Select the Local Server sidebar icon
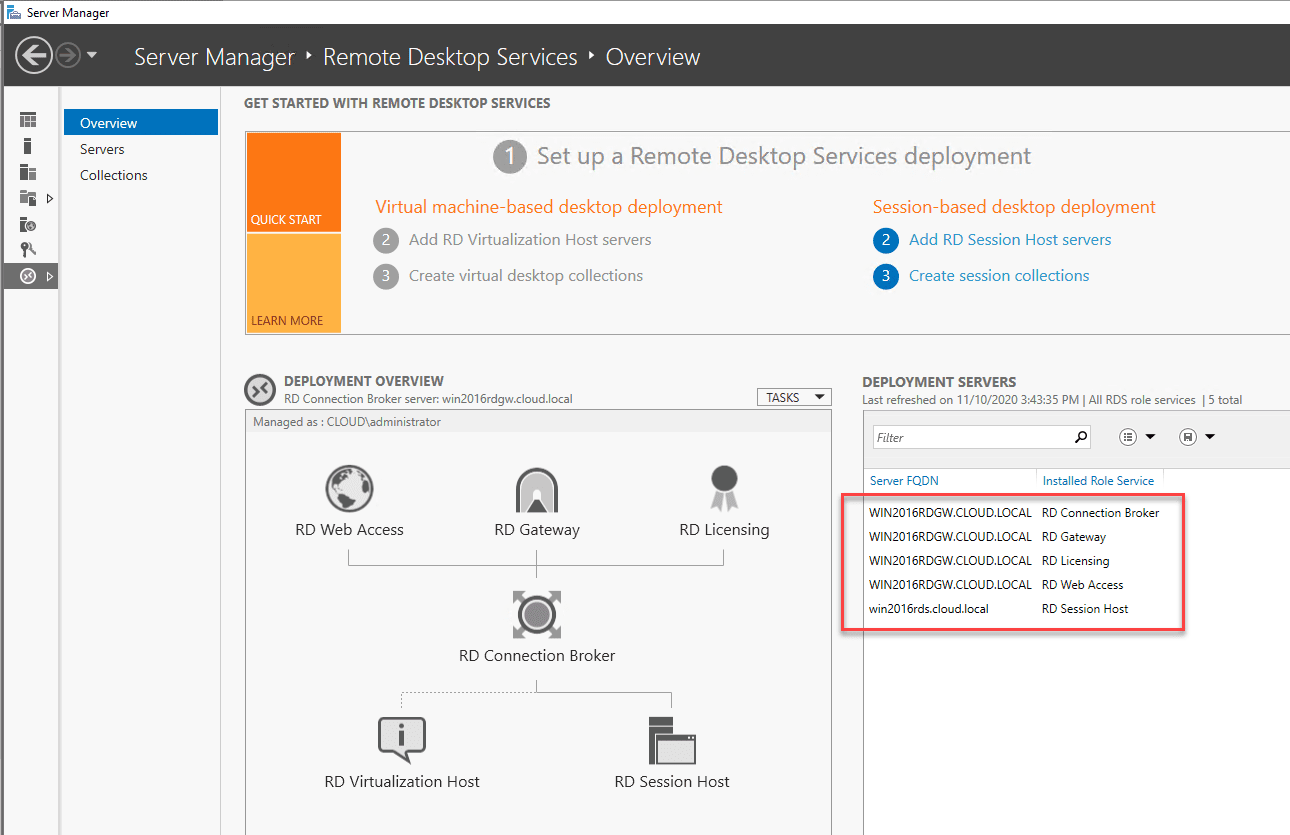 28,146
